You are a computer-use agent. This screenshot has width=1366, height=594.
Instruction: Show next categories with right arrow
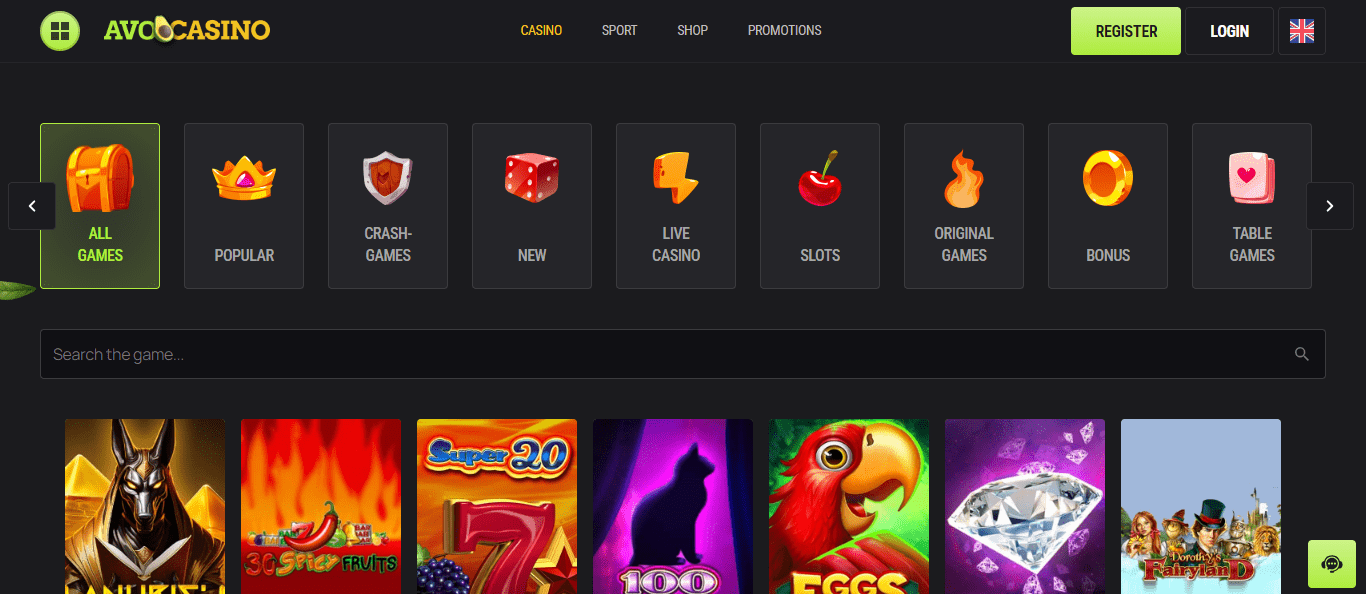pyautogui.click(x=1330, y=206)
